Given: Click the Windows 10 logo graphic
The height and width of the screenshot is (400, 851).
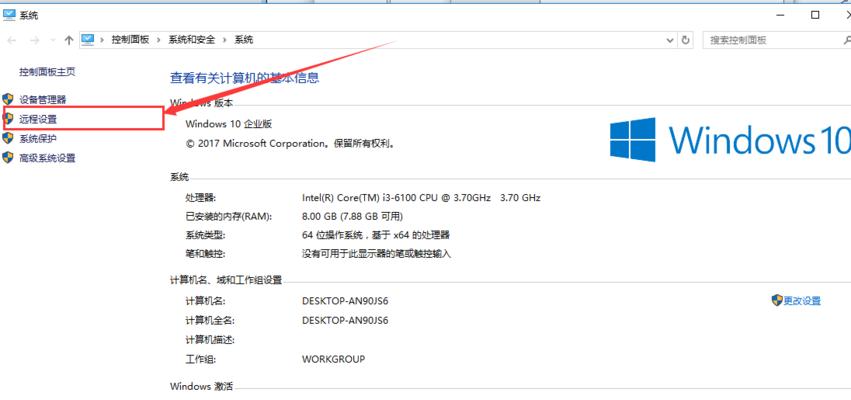Looking at the screenshot, I should 730,139.
